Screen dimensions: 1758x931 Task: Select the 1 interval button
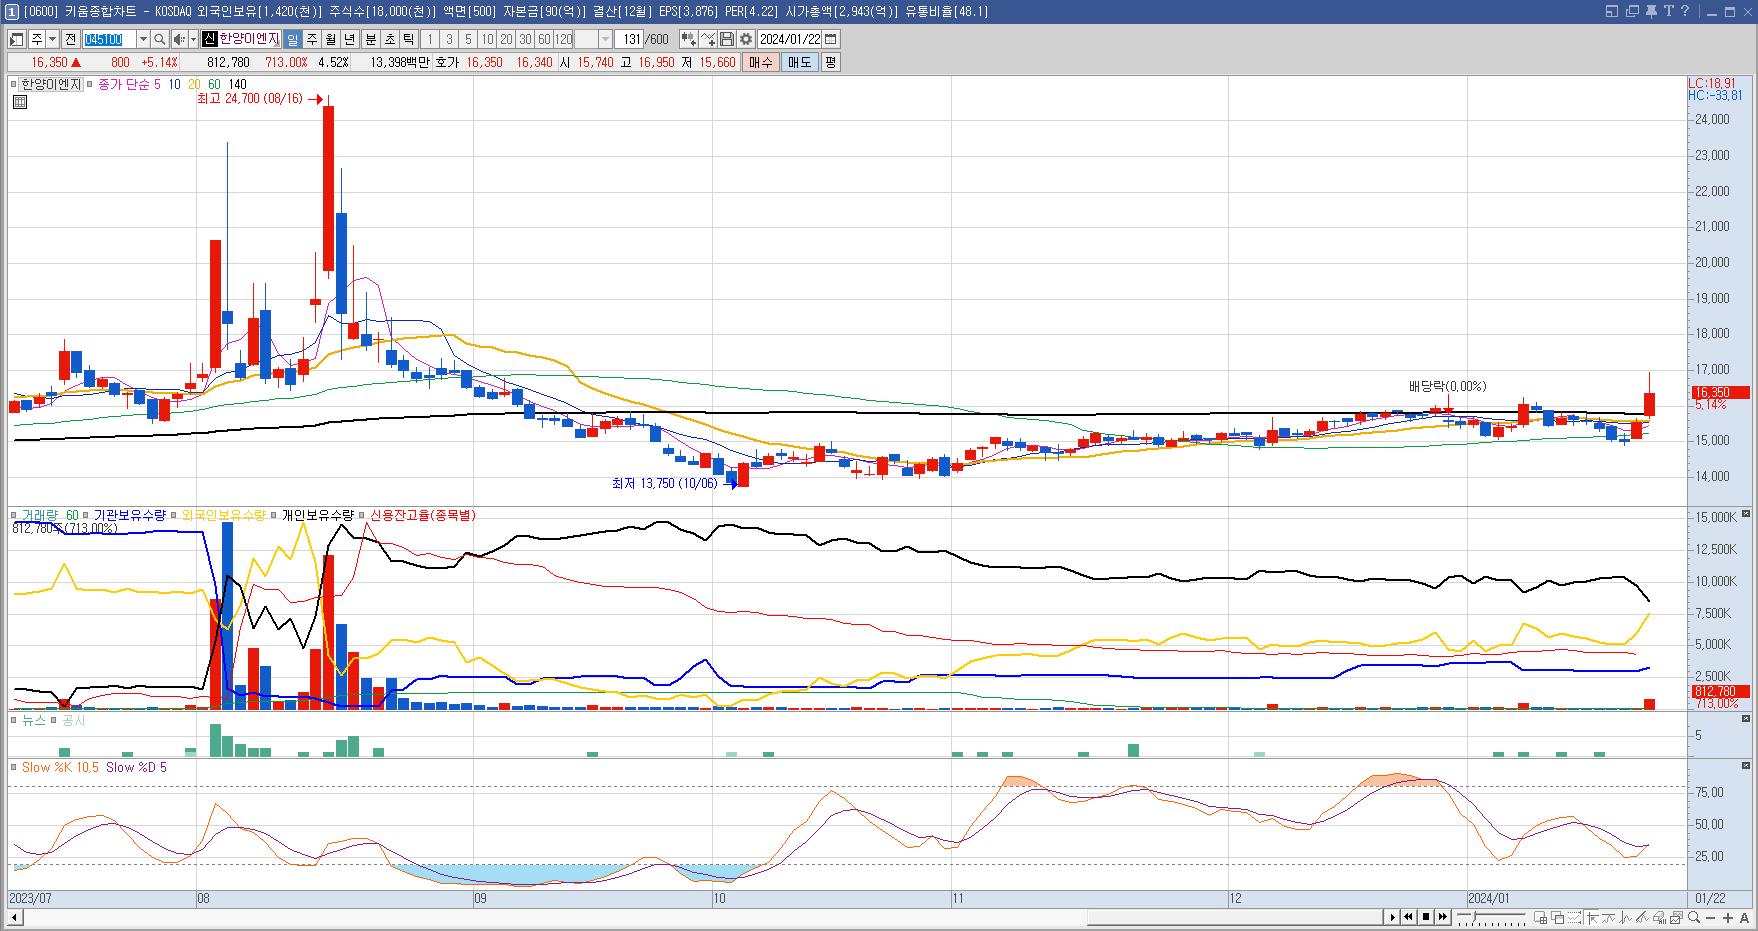click(429, 39)
